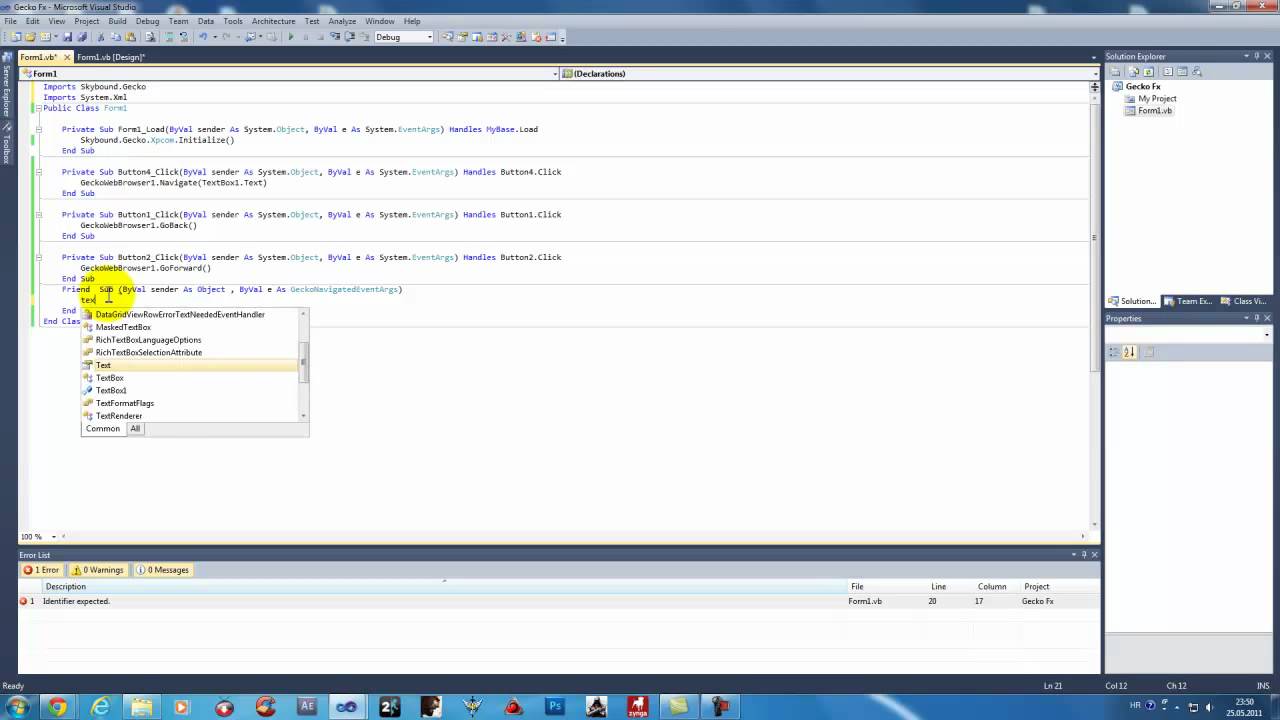Click the Refresh icon in Solution Explorer
Screen dimensions: 1280x720
(1148, 72)
